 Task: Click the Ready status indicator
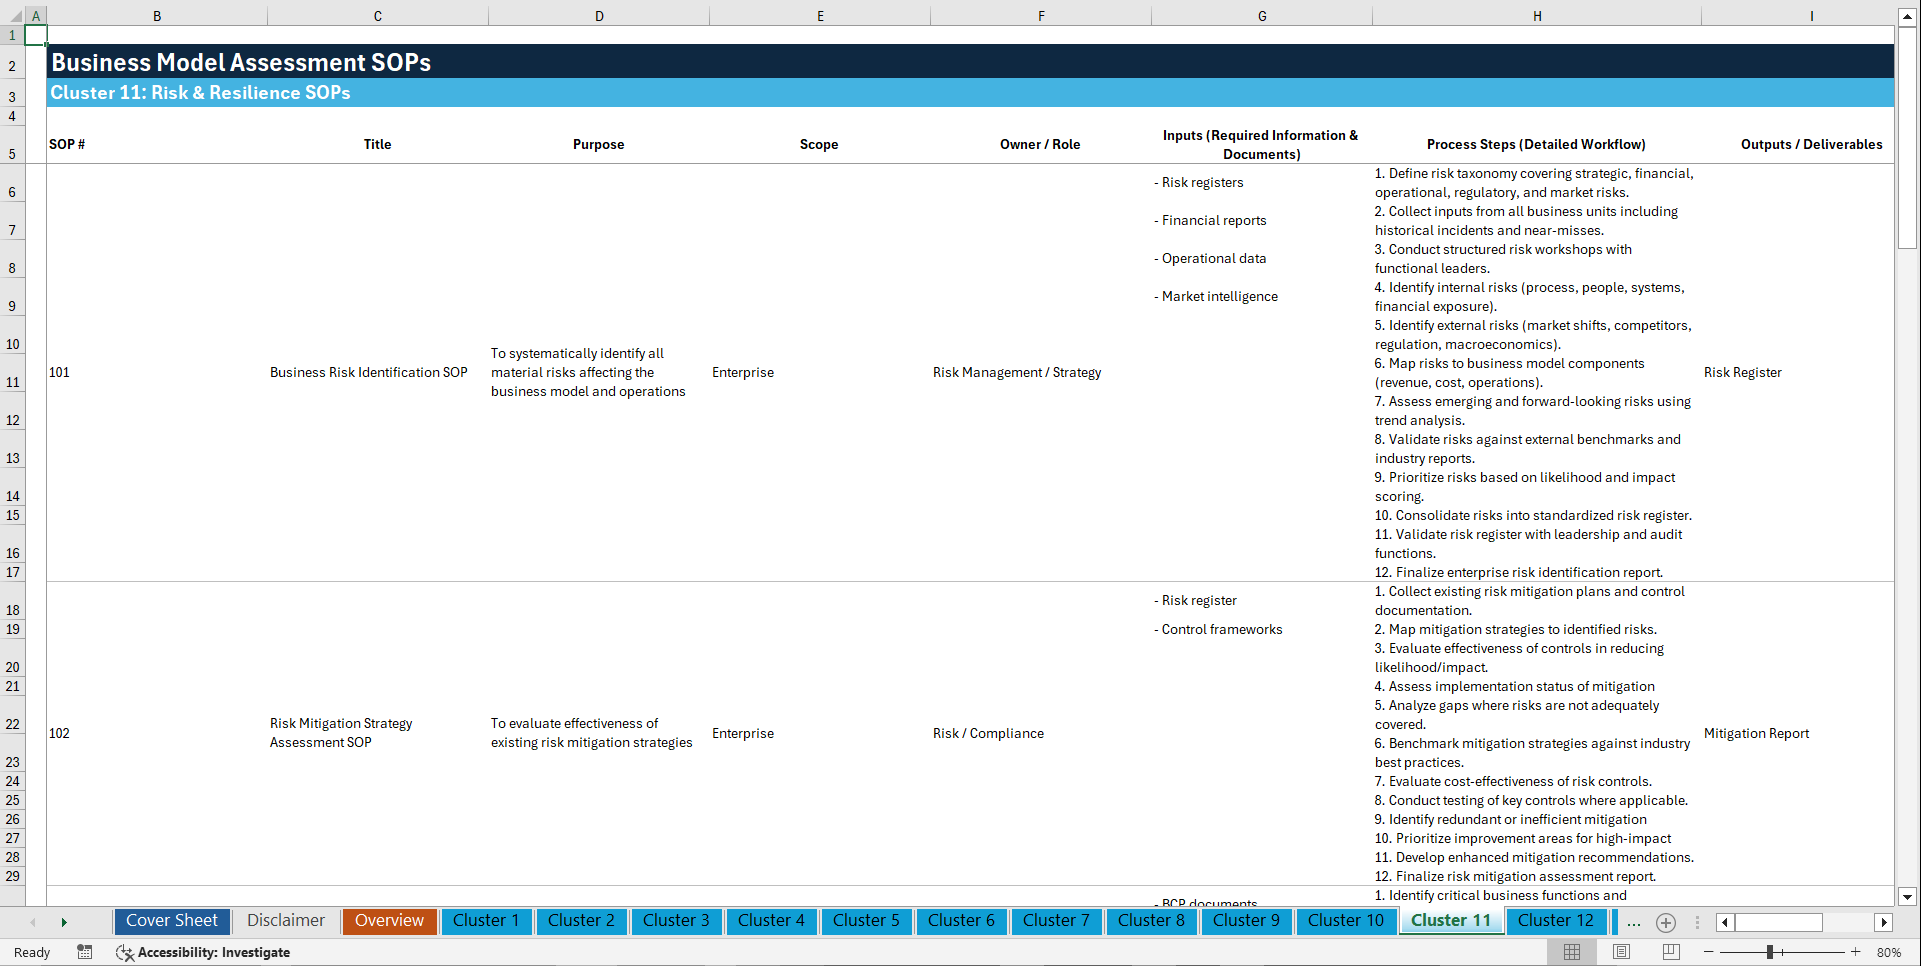[32, 952]
